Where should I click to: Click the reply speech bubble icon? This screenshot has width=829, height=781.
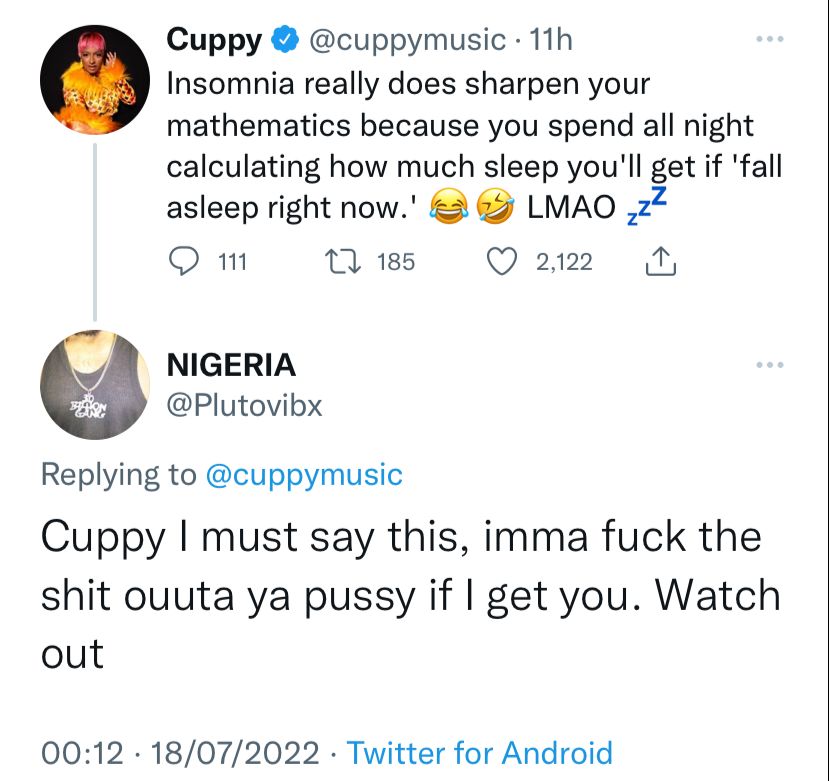pyautogui.click(x=183, y=262)
